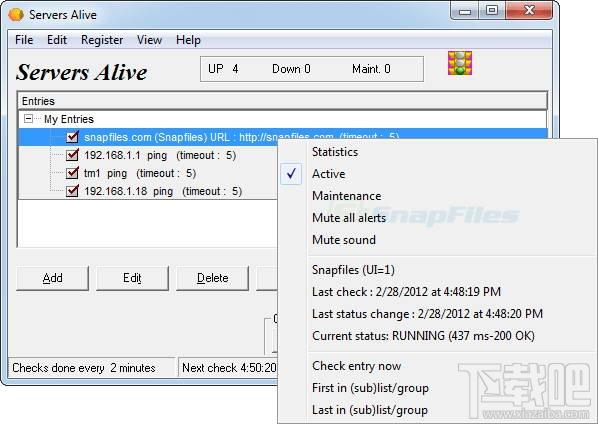Uncheck the snapfiles.com entry checkbox
Viewport: 598px width, 424px height.
(72, 137)
